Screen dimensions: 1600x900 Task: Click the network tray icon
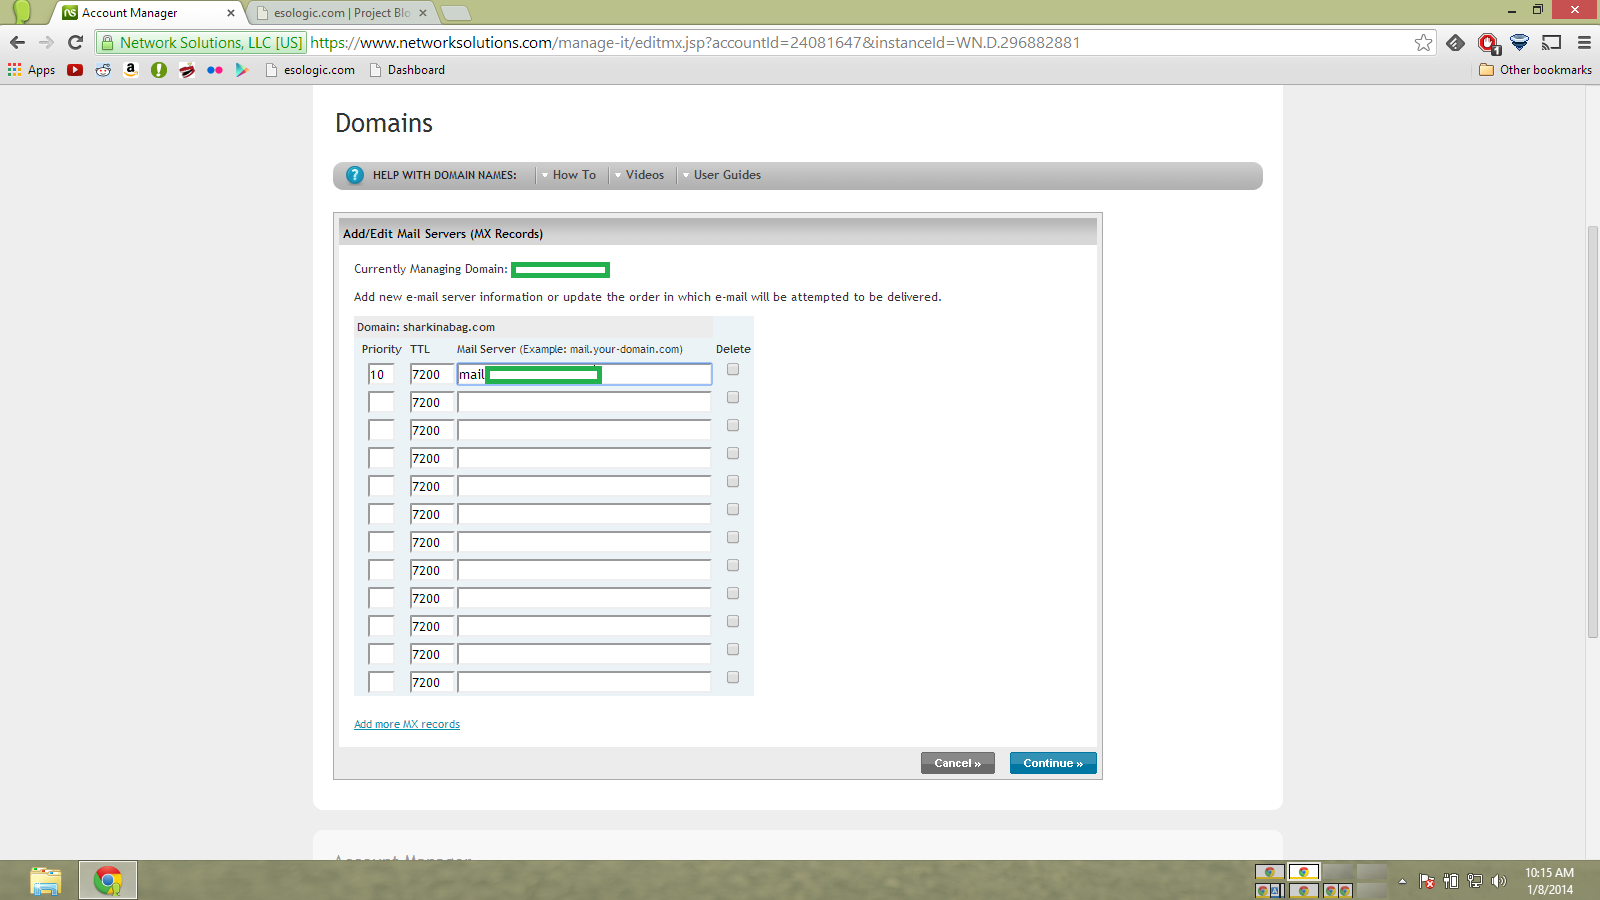(1475, 881)
